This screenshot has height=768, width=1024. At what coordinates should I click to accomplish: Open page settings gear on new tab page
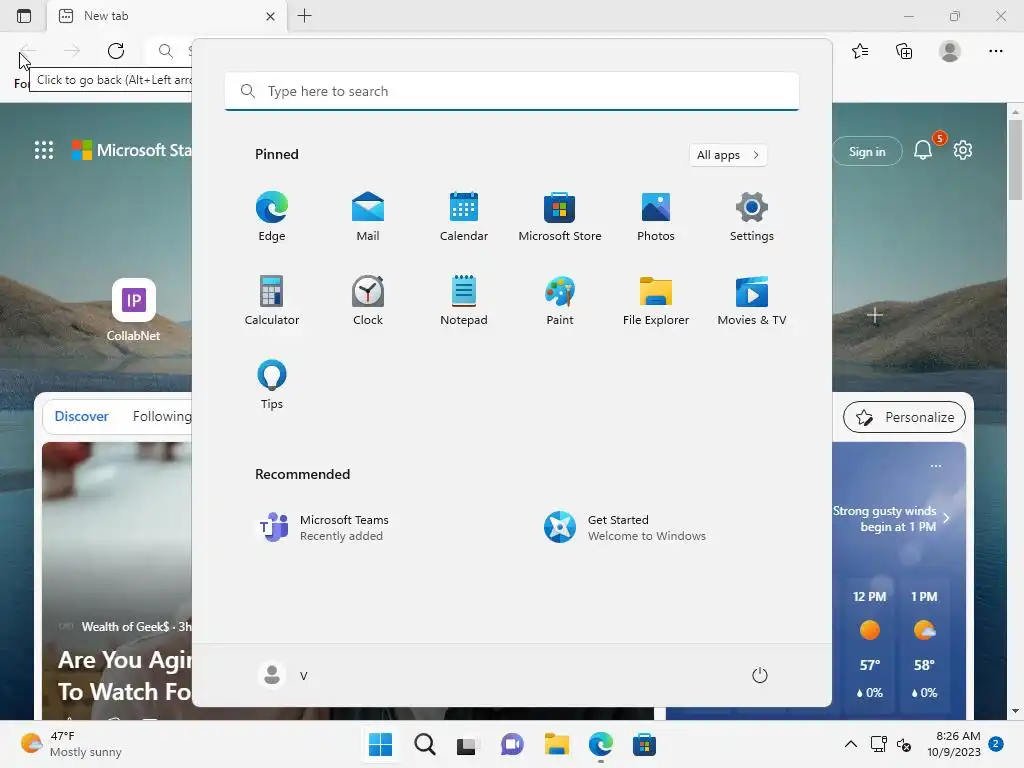[963, 150]
